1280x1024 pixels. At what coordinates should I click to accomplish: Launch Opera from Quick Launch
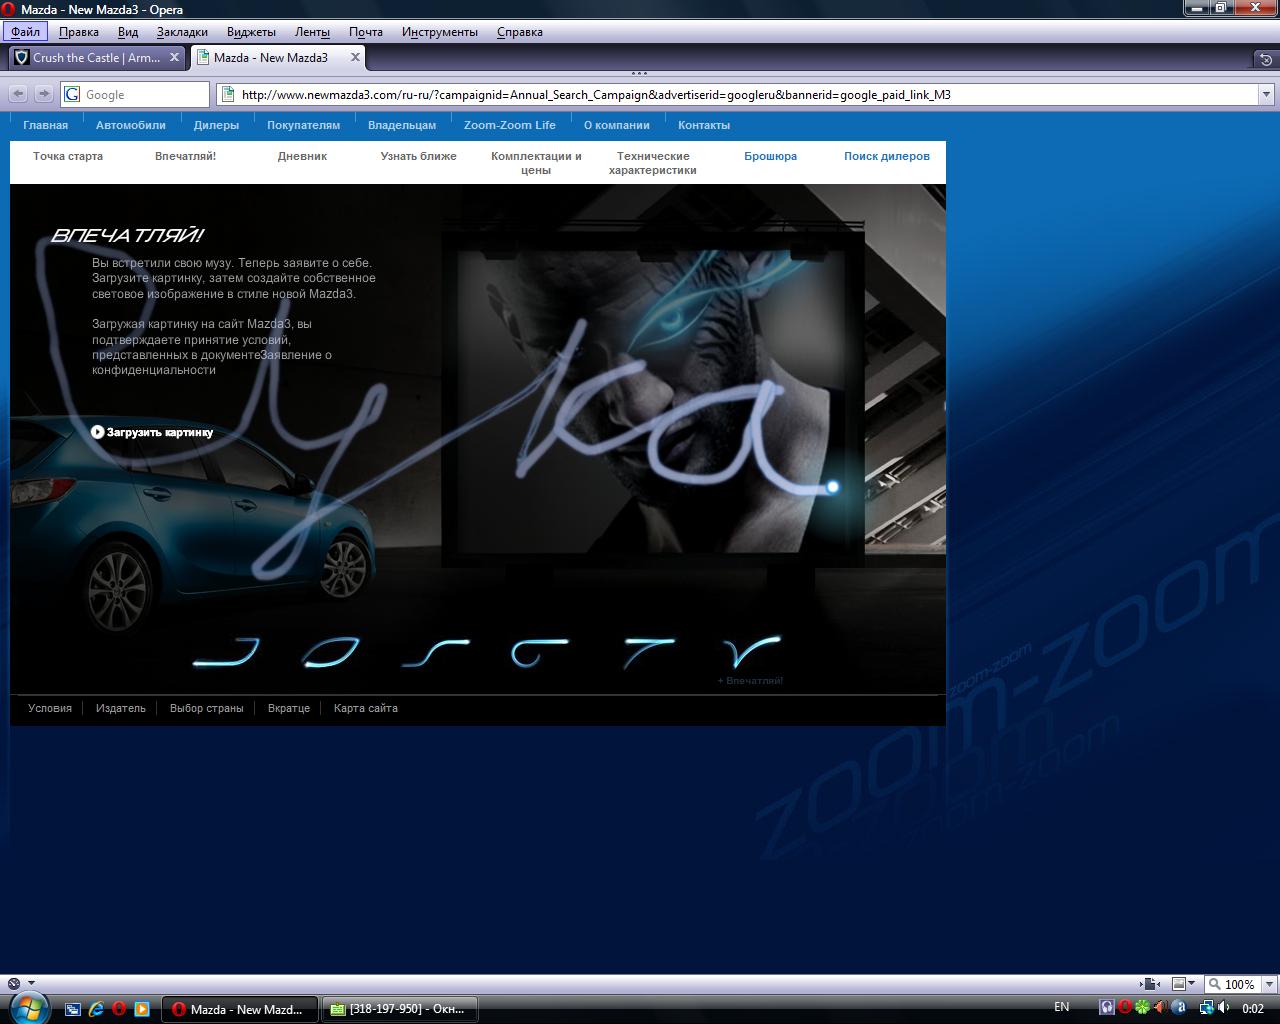(119, 1009)
